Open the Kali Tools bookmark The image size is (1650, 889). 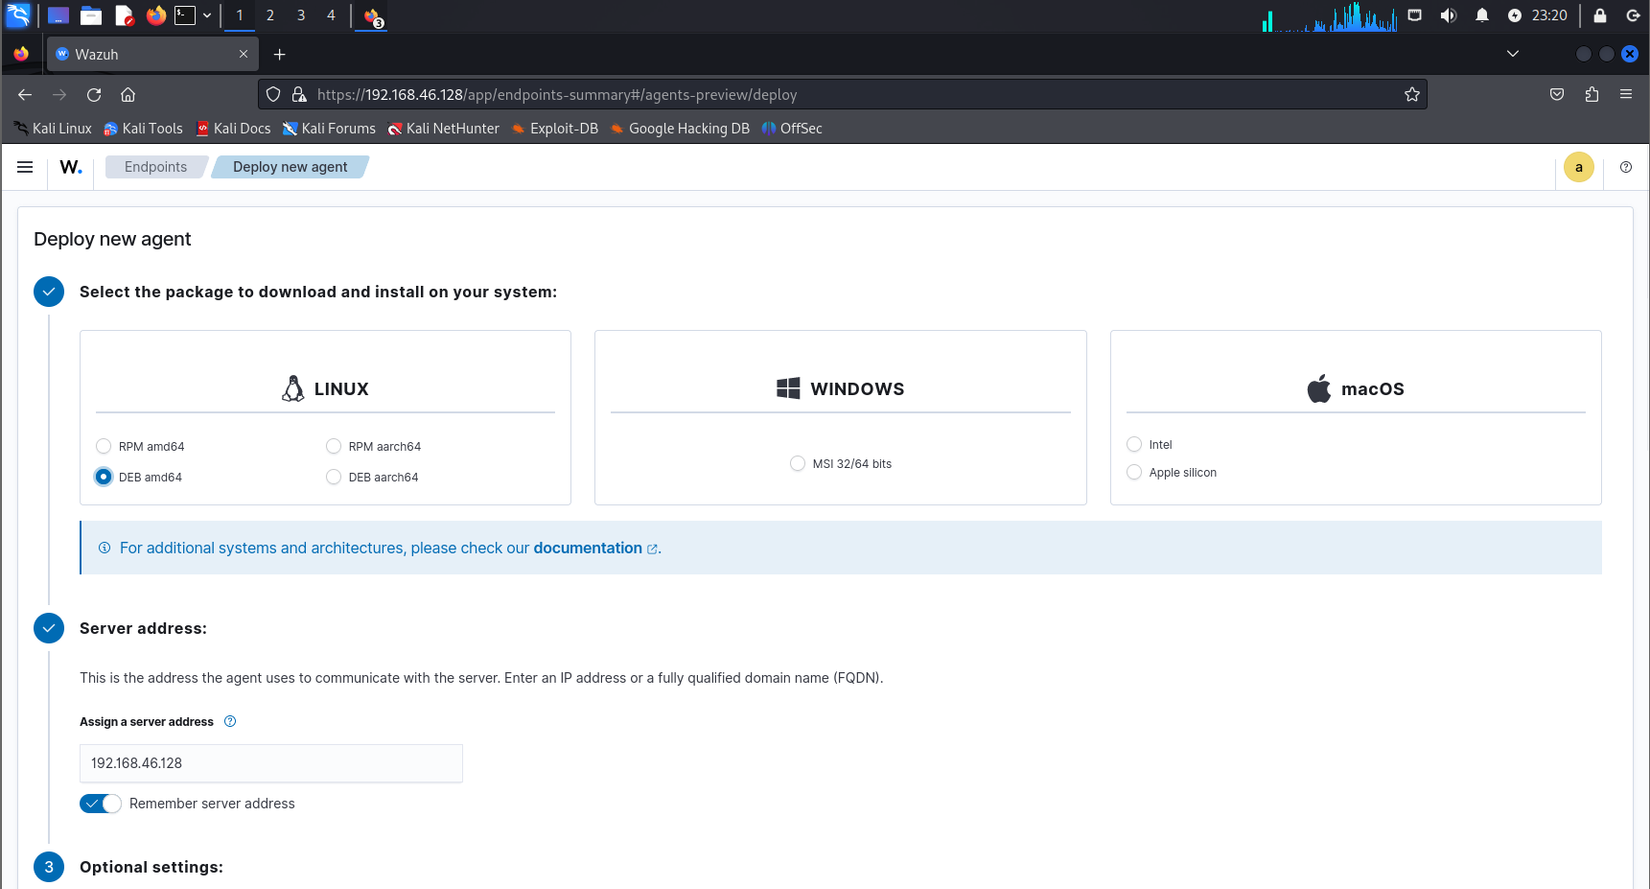tap(143, 128)
